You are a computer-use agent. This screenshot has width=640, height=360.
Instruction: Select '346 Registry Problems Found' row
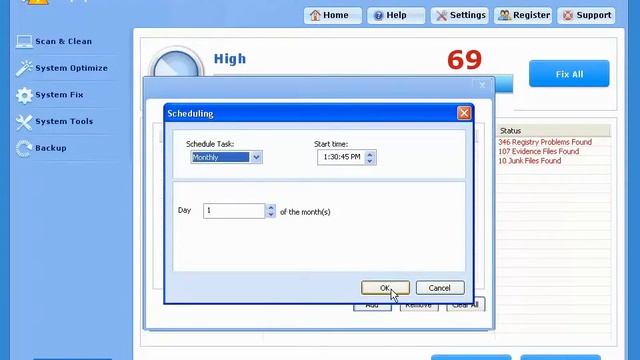(545, 142)
